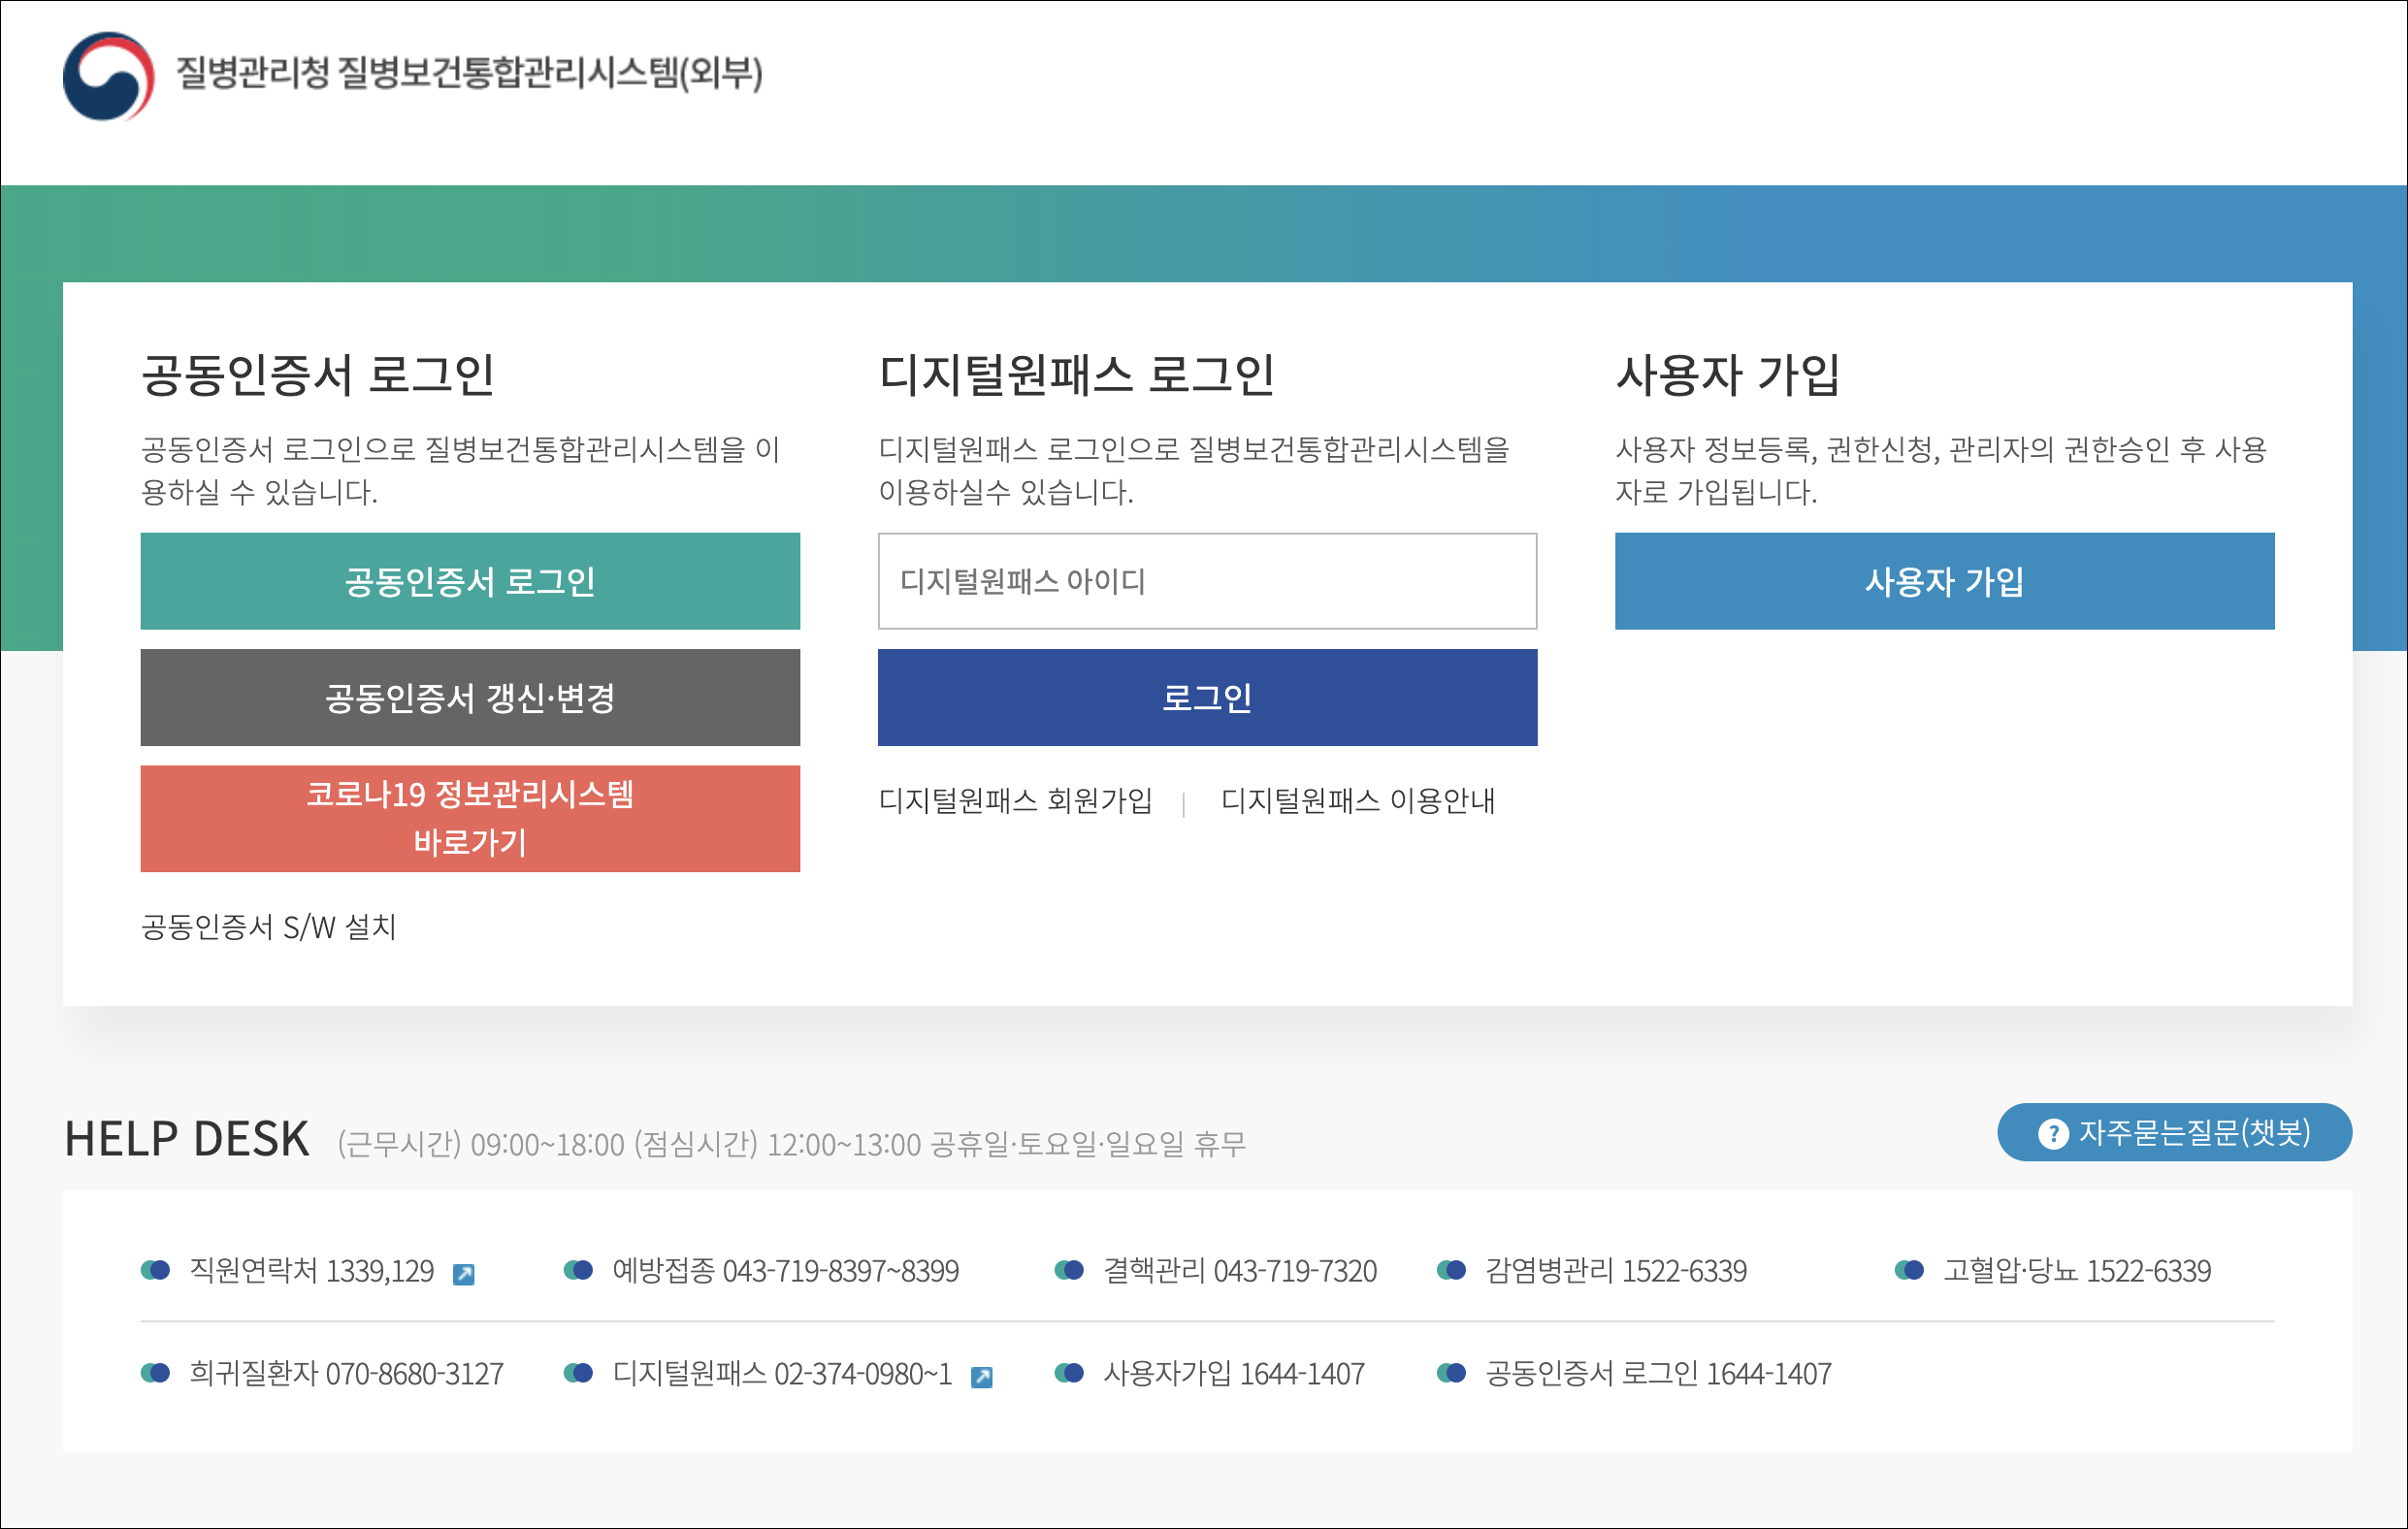The height and width of the screenshot is (1529, 2408).
Task: Click 희귀질환자 070-8680-3127 entry
Action: 346,1374
